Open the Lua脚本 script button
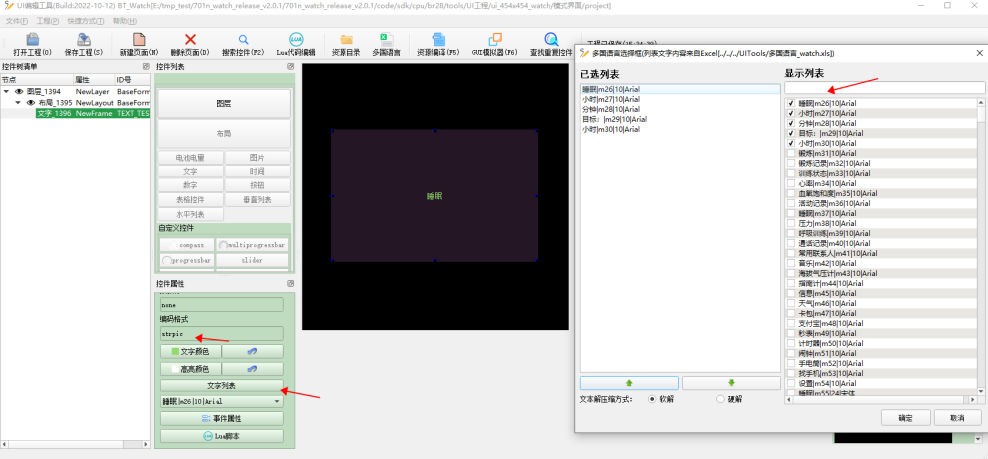Viewport: 988px width, 459px height. coord(222,436)
